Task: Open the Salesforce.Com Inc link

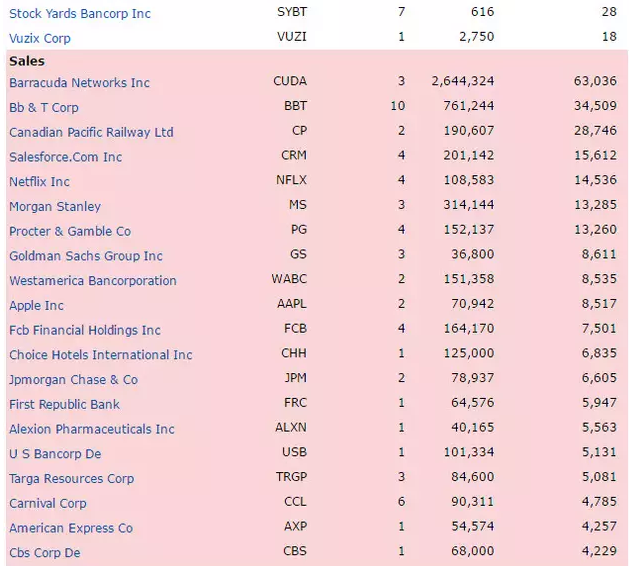Action: (x=65, y=157)
